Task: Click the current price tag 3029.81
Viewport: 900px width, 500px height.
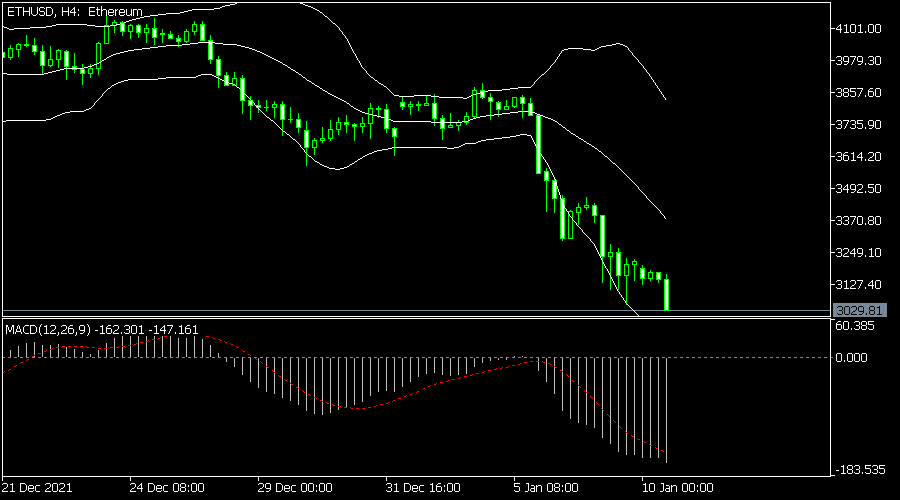Action: coord(859,311)
